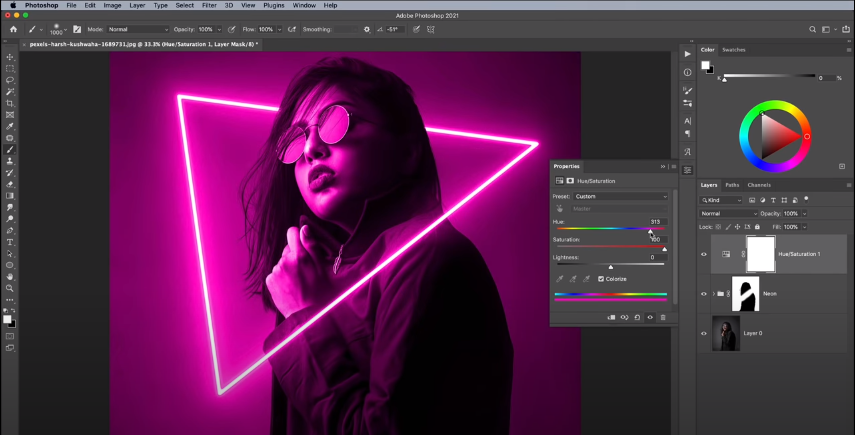Screen dimensions: 855x435
Task: Clip adjustment to layer below icon
Action: click(x=611, y=317)
